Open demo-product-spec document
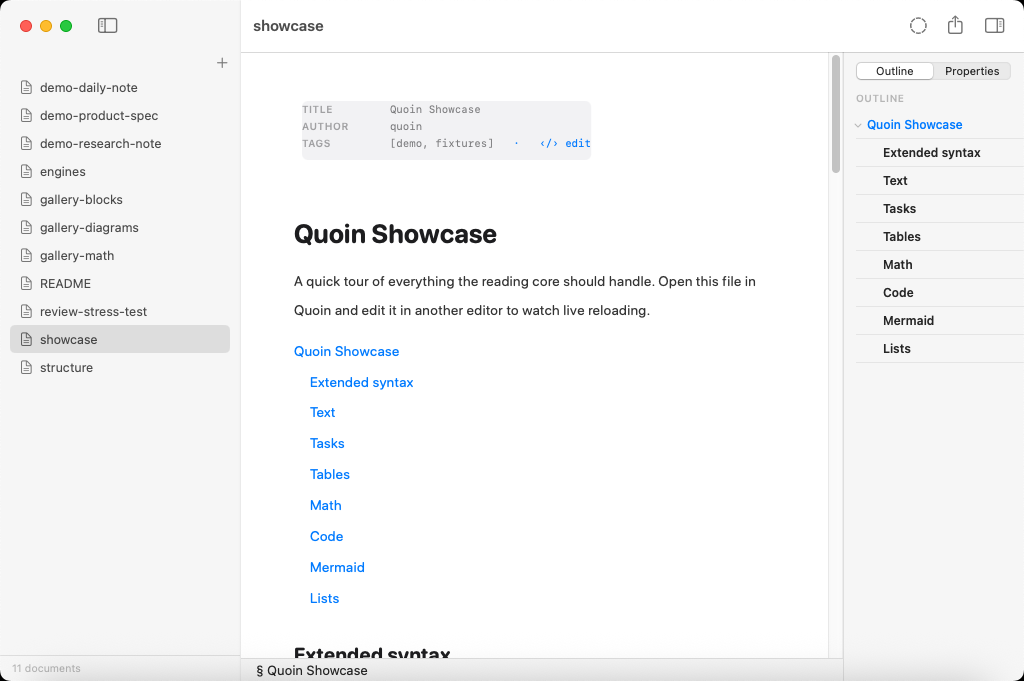The width and height of the screenshot is (1024, 681). pyautogui.click(x=120, y=116)
